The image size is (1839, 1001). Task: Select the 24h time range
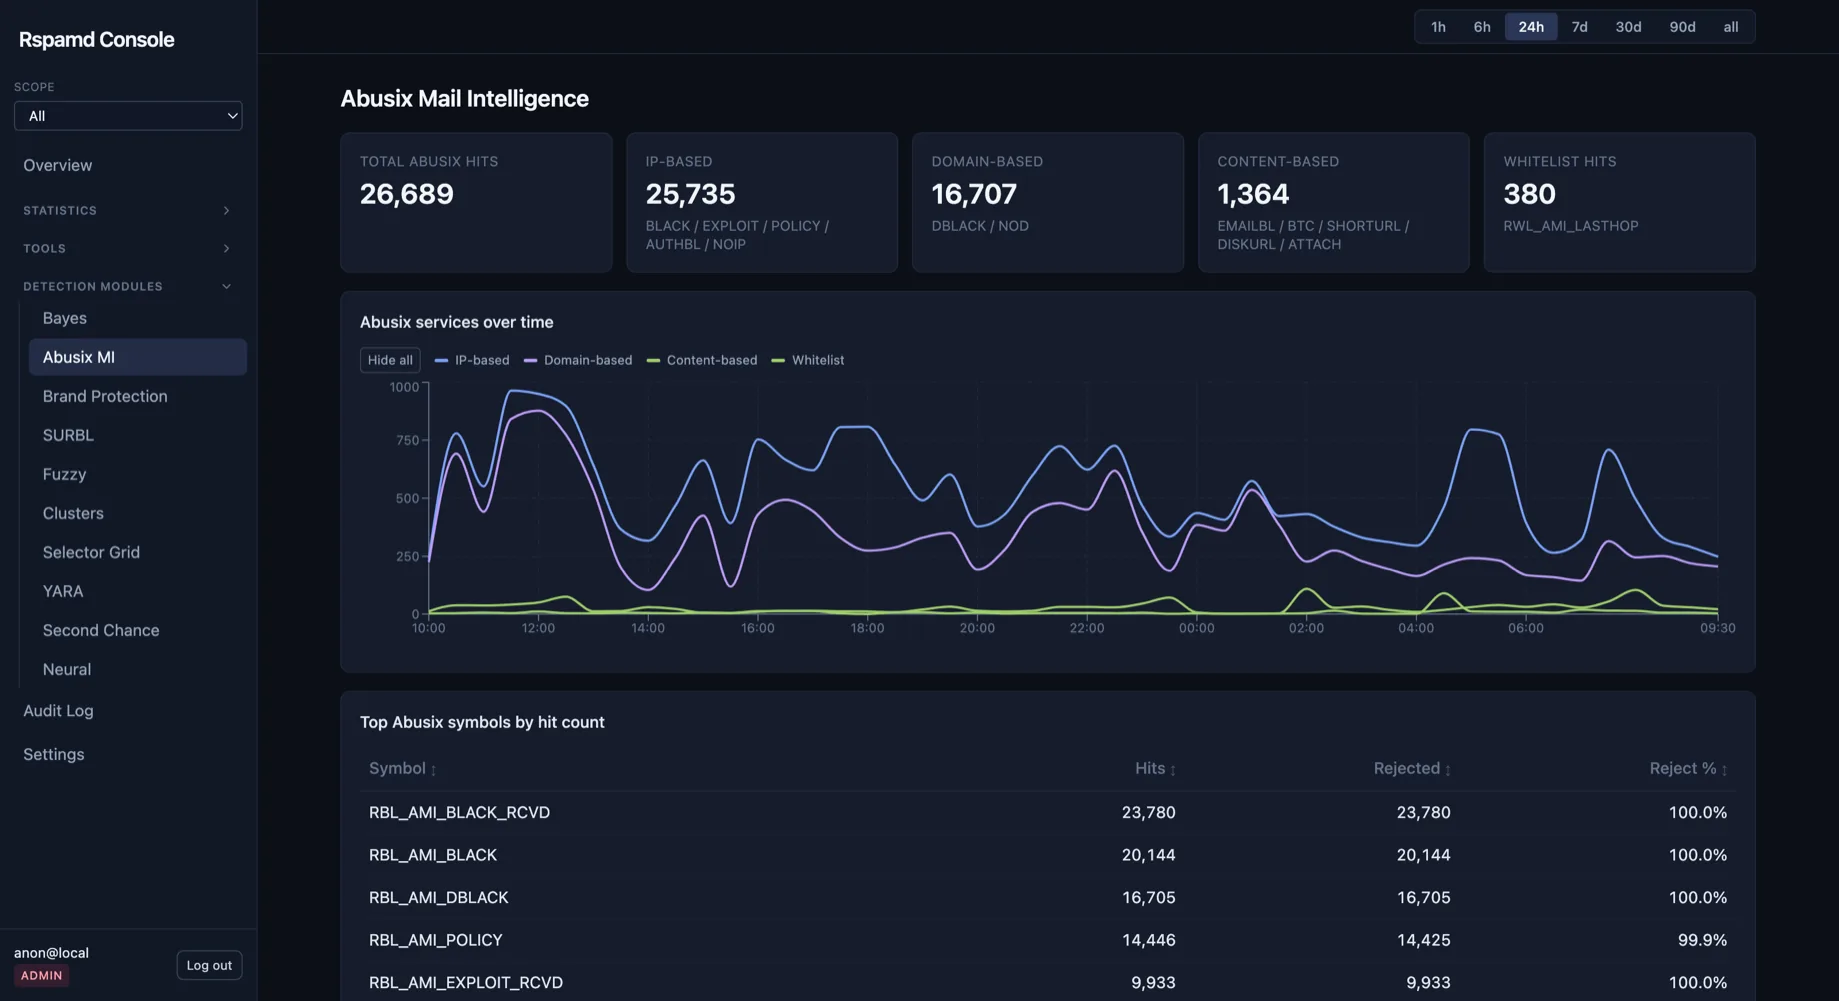1531,27
